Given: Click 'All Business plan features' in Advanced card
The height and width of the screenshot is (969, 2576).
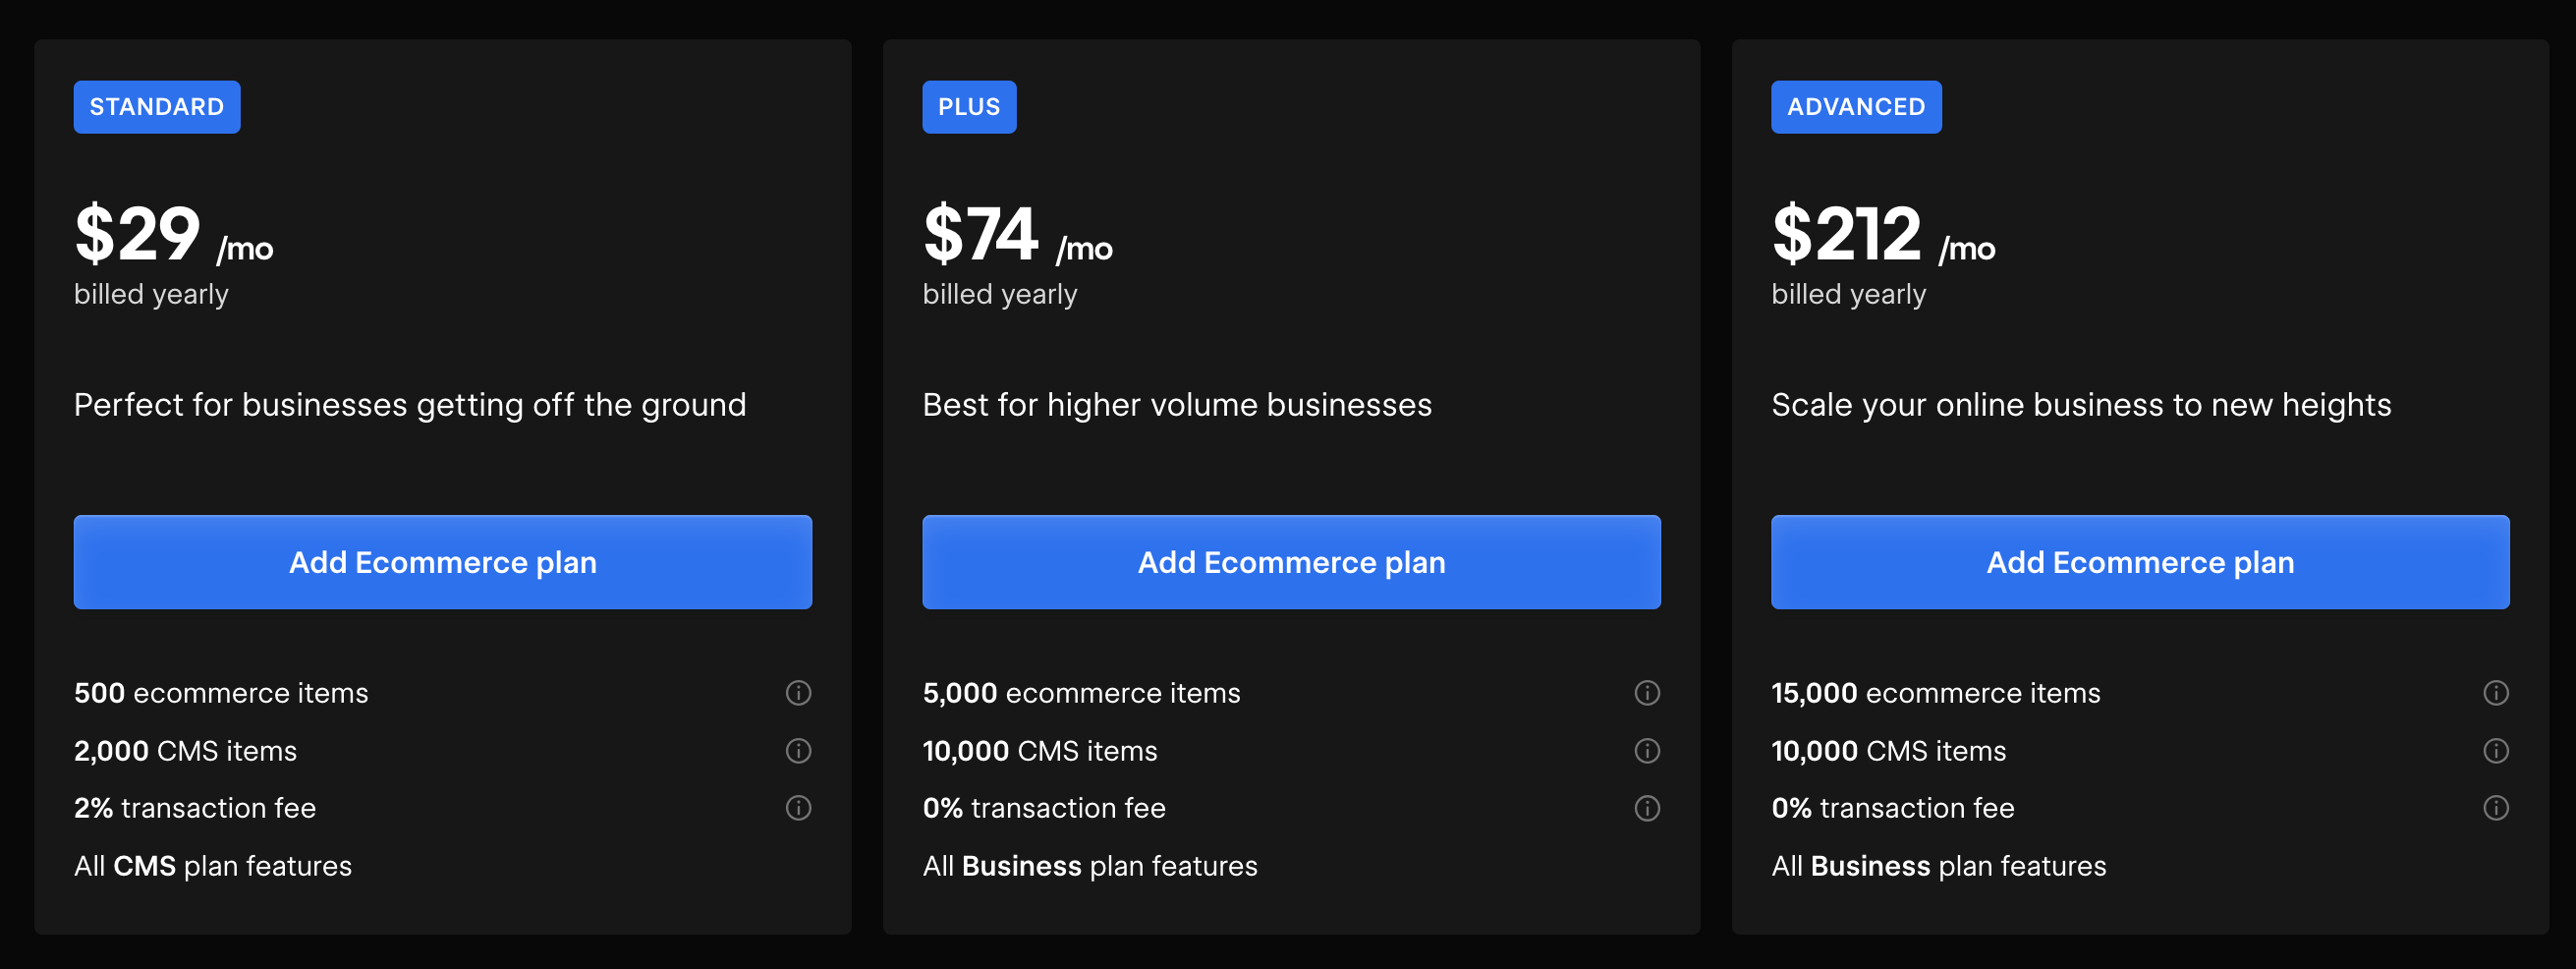Looking at the screenshot, I should pyautogui.click(x=1939, y=866).
